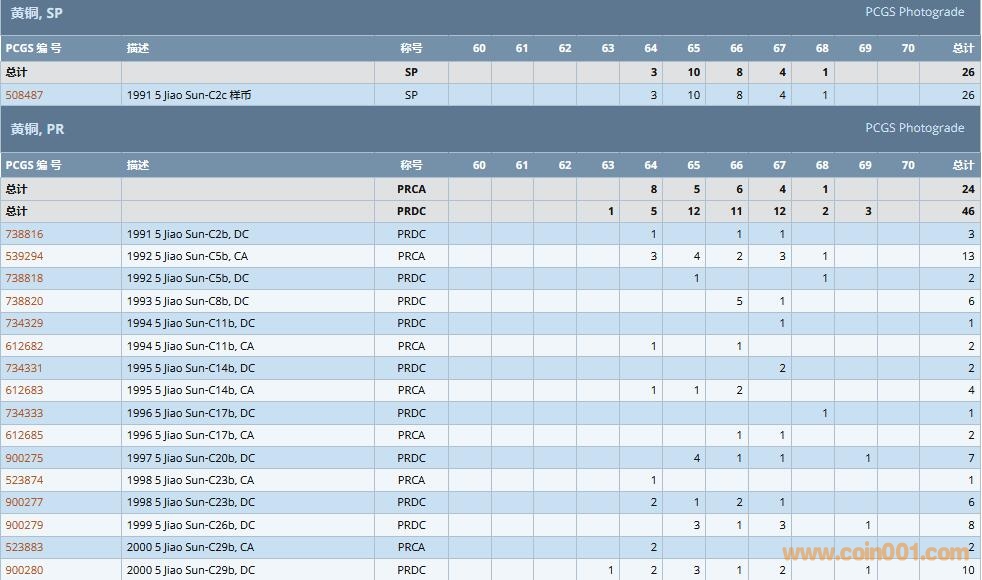This screenshot has width=982, height=580.
Task: Open PCGS entry 523874
Action: (x=25, y=480)
